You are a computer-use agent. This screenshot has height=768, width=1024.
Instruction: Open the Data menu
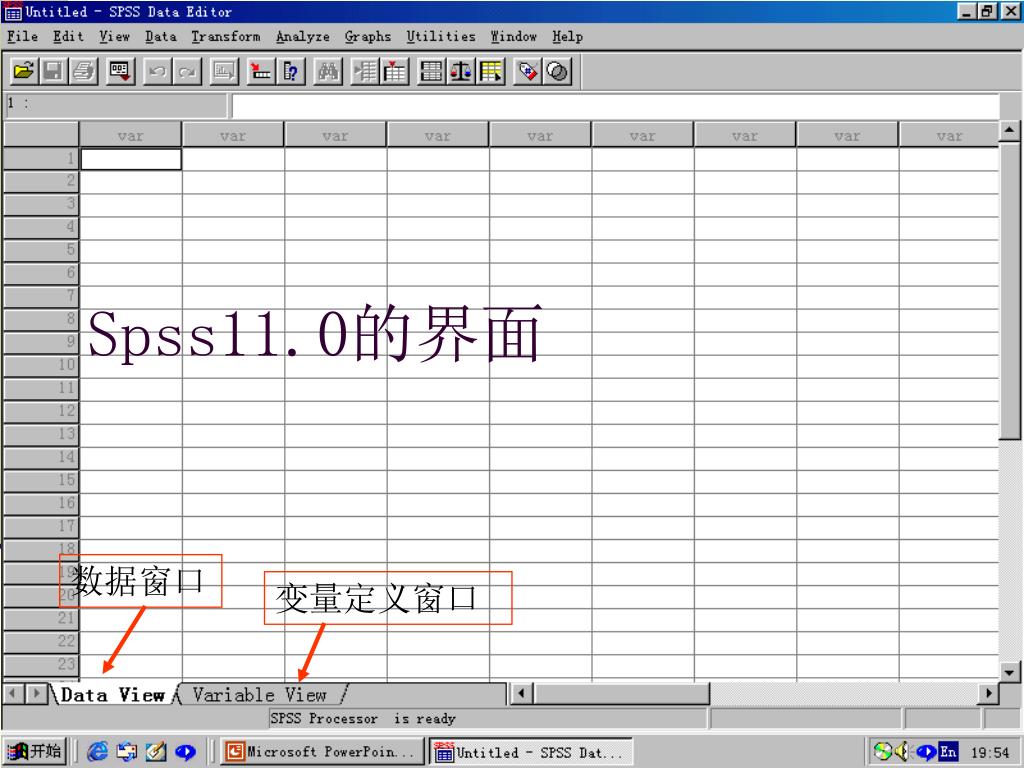(161, 37)
